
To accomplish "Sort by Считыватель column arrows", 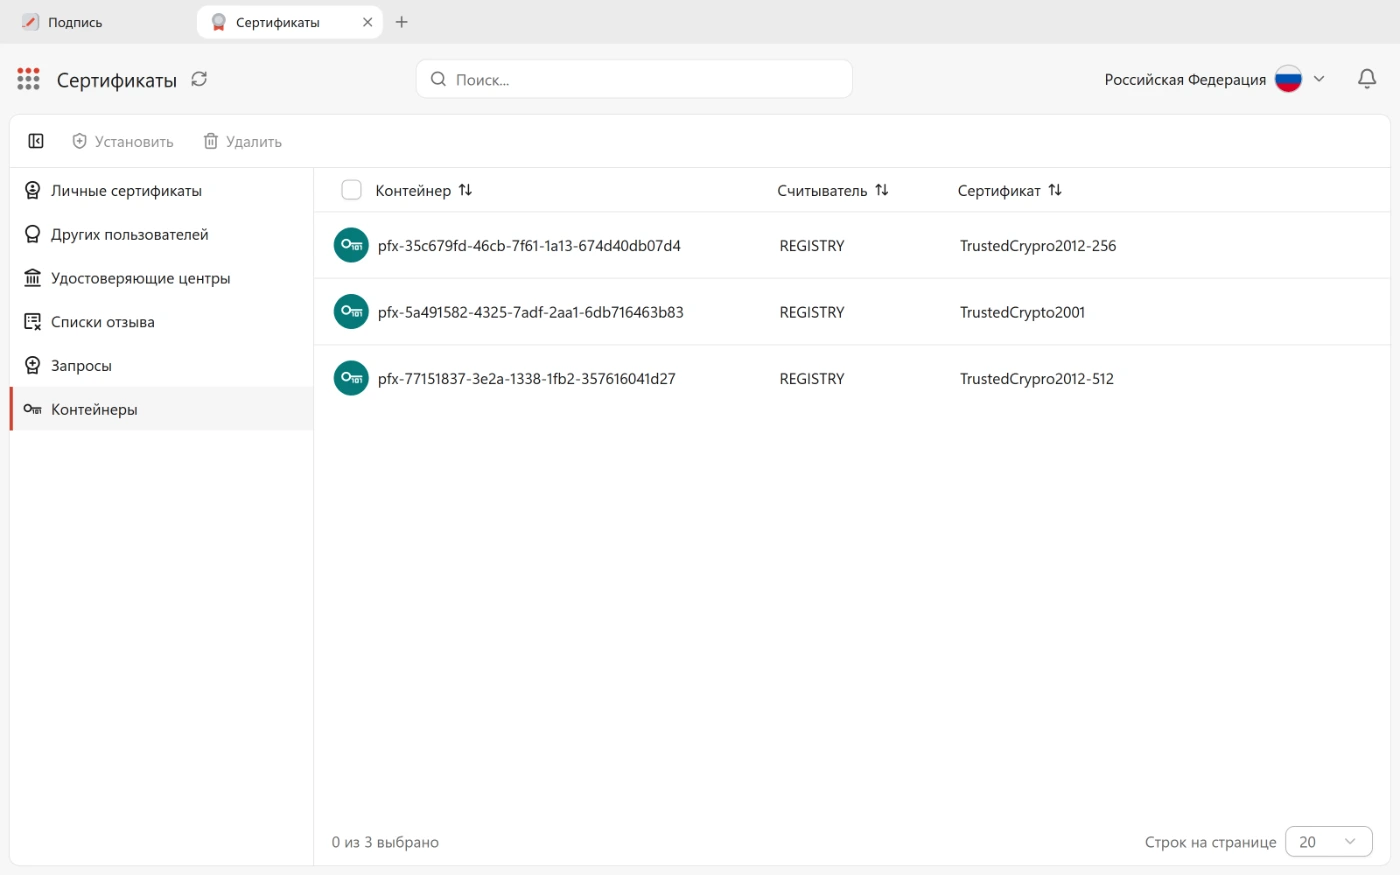I will click(881, 190).
